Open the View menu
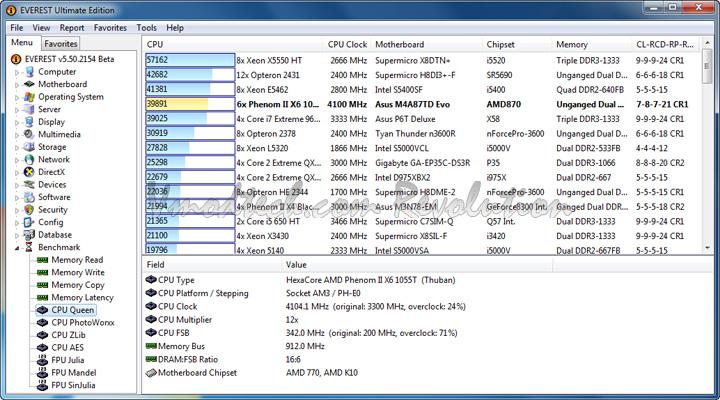The height and width of the screenshot is (400, 720). coord(41,28)
